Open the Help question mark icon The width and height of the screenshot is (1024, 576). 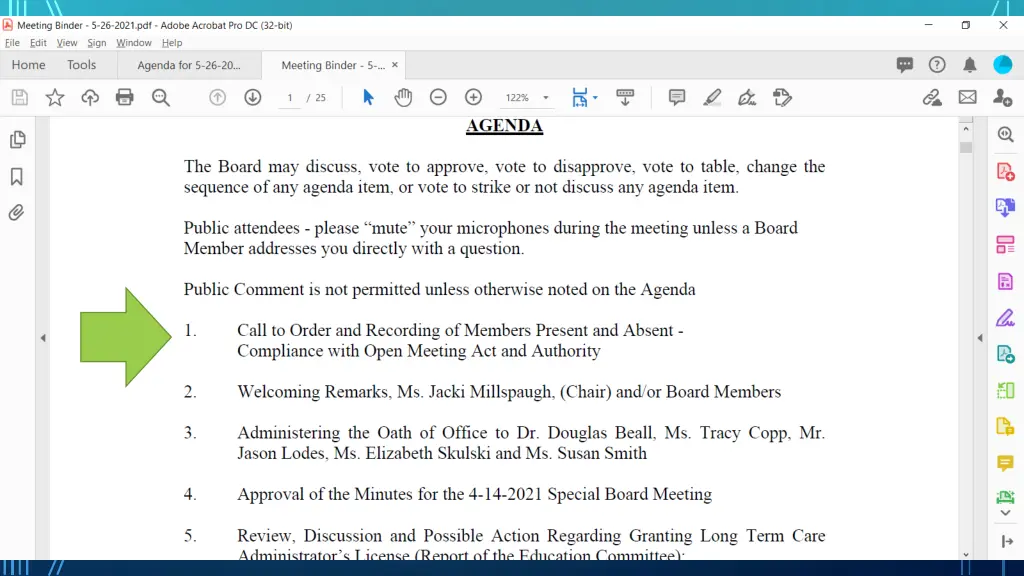[937, 65]
